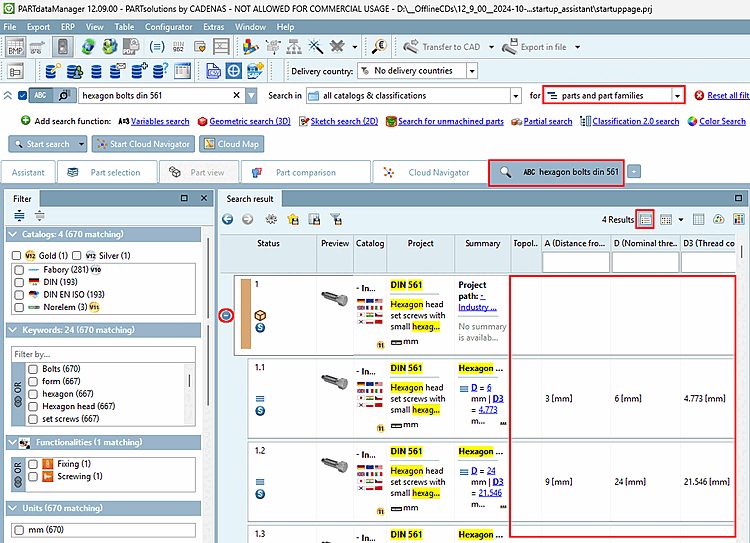Click the database with question mark icon
The height and width of the screenshot is (543, 750).
pyautogui.click(x=160, y=71)
